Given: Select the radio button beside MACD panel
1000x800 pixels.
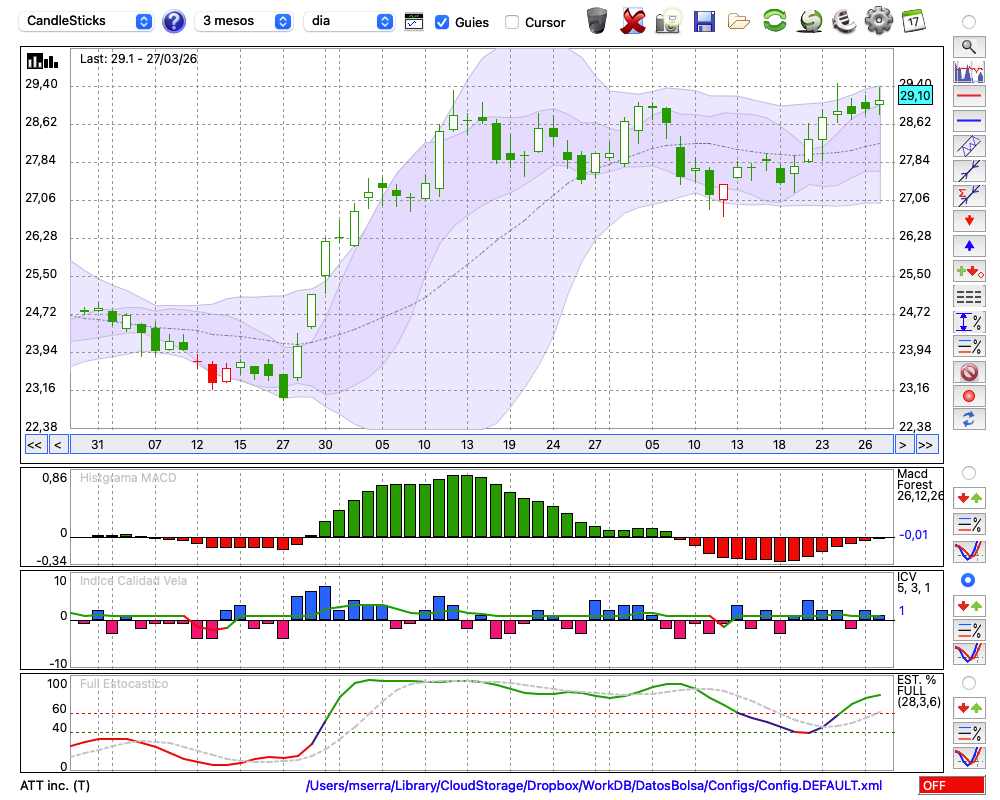Looking at the screenshot, I should point(968,472).
